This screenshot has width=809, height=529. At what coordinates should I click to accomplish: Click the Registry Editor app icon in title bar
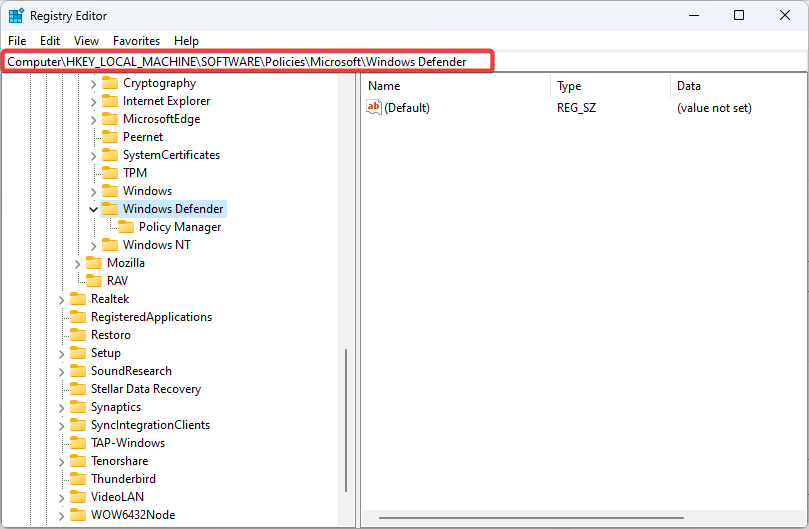point(16,15)
